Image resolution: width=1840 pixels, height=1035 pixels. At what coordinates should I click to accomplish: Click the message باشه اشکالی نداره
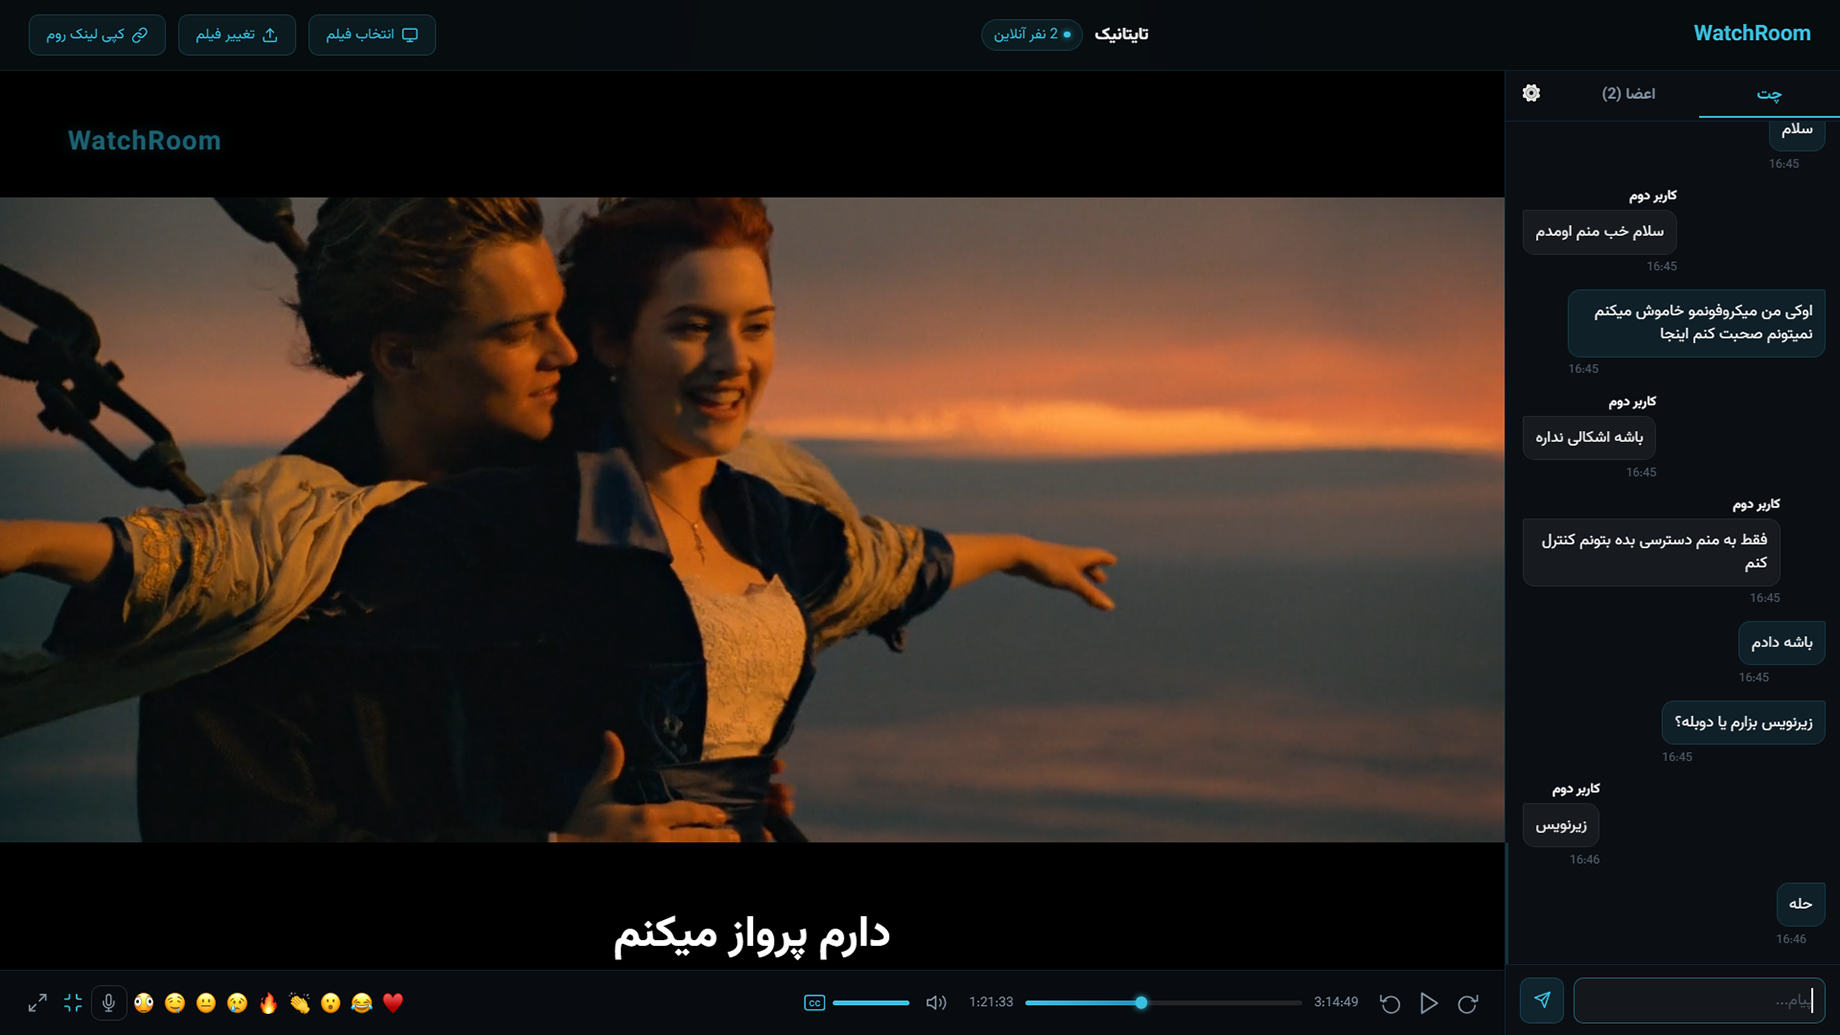point(1589,437)
